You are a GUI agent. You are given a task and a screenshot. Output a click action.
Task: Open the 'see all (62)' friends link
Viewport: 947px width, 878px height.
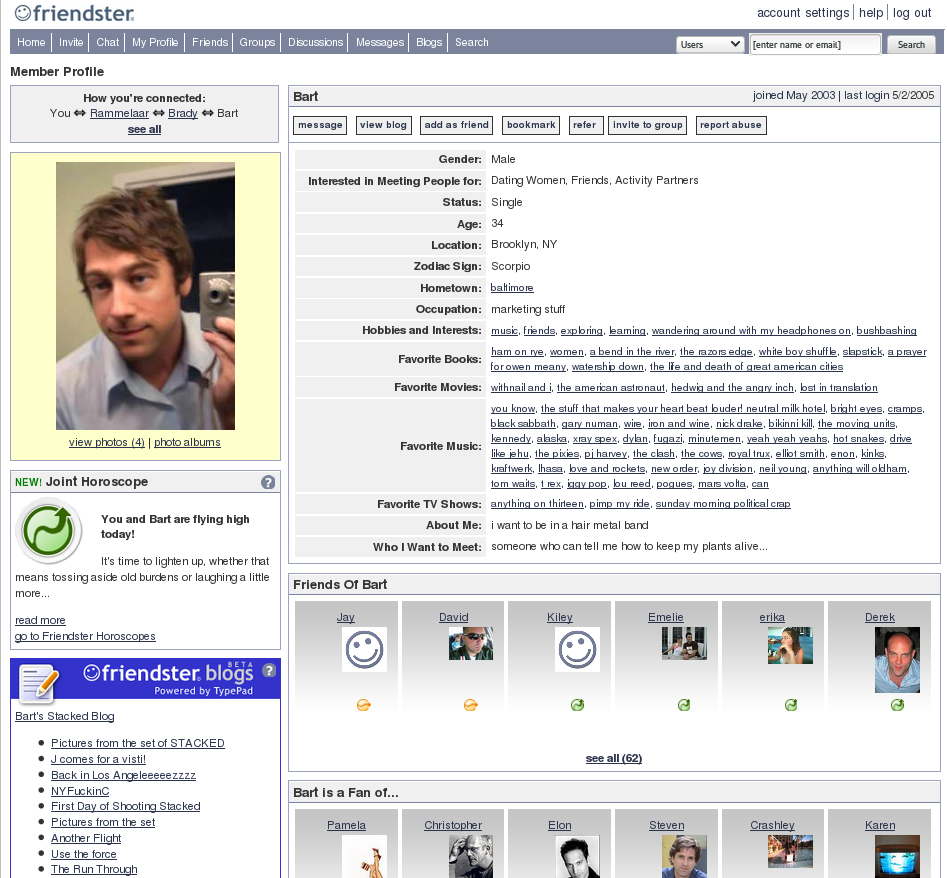613,758
